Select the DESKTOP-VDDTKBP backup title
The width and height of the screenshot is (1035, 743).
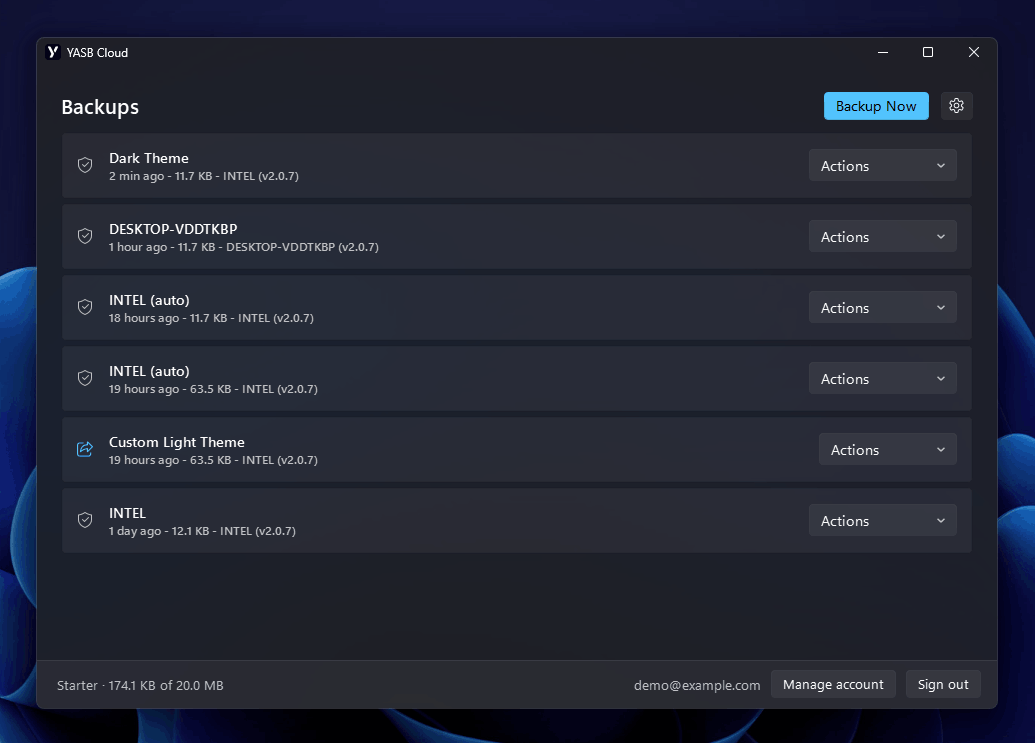[173, 229]
